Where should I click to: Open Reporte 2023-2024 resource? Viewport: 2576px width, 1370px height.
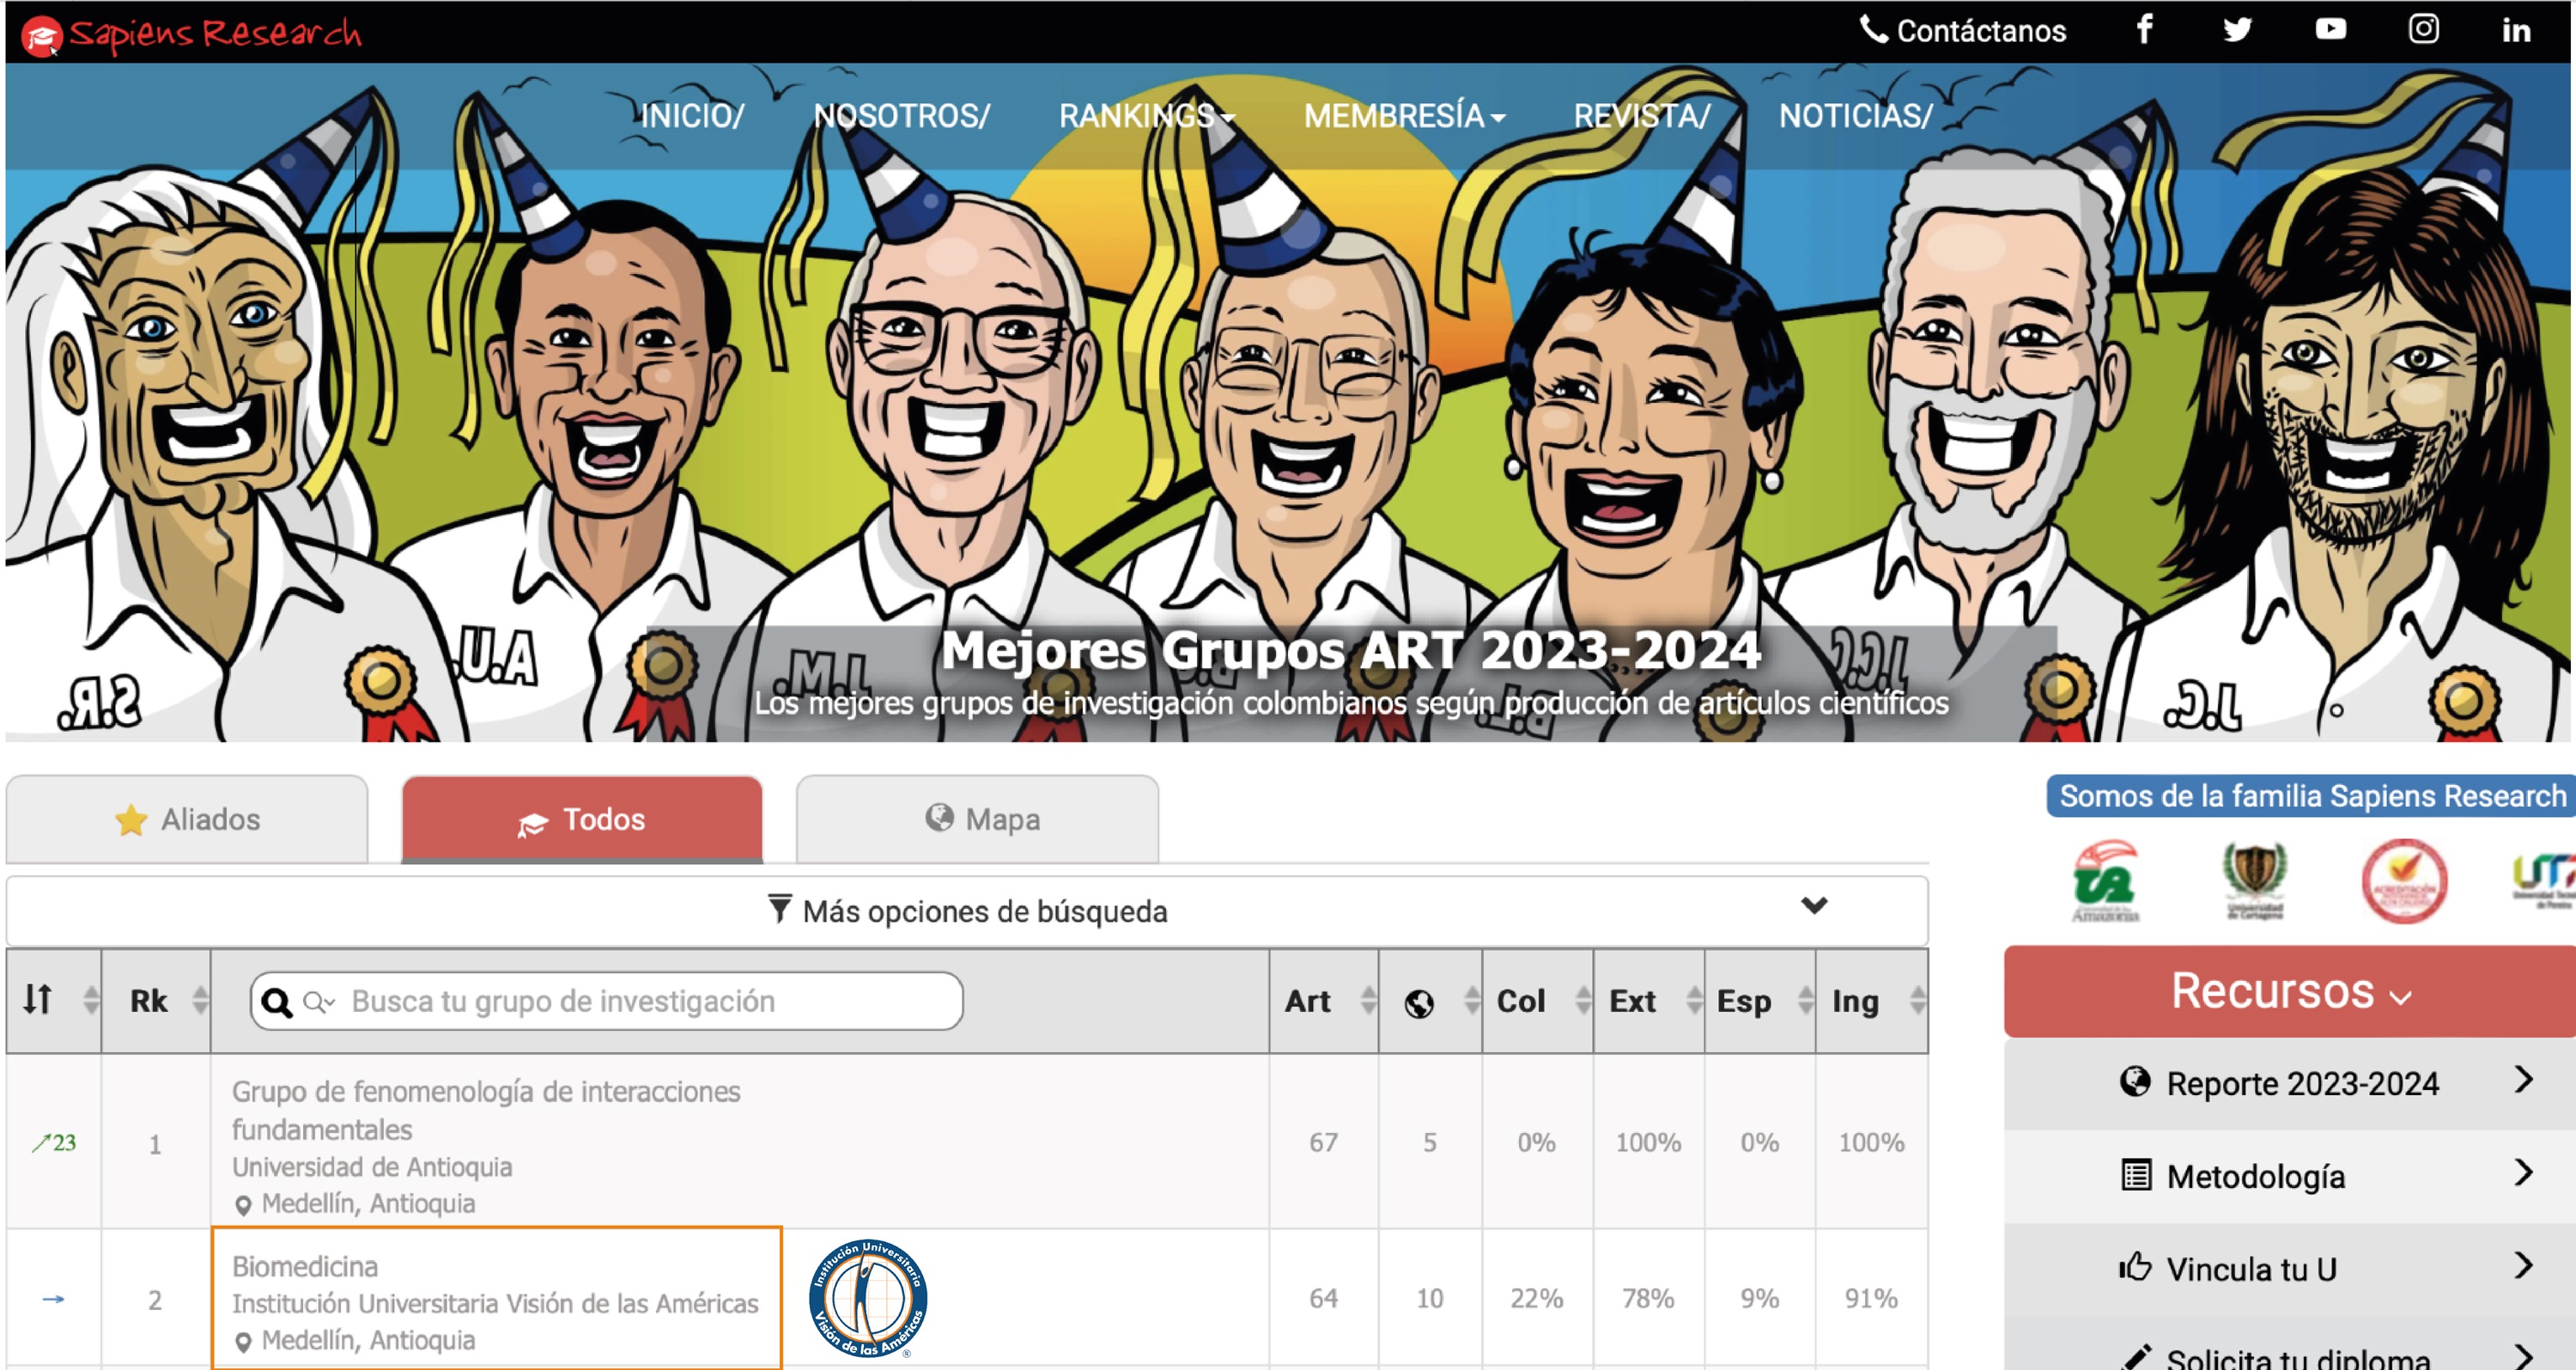click(x=2290, y=1083)
